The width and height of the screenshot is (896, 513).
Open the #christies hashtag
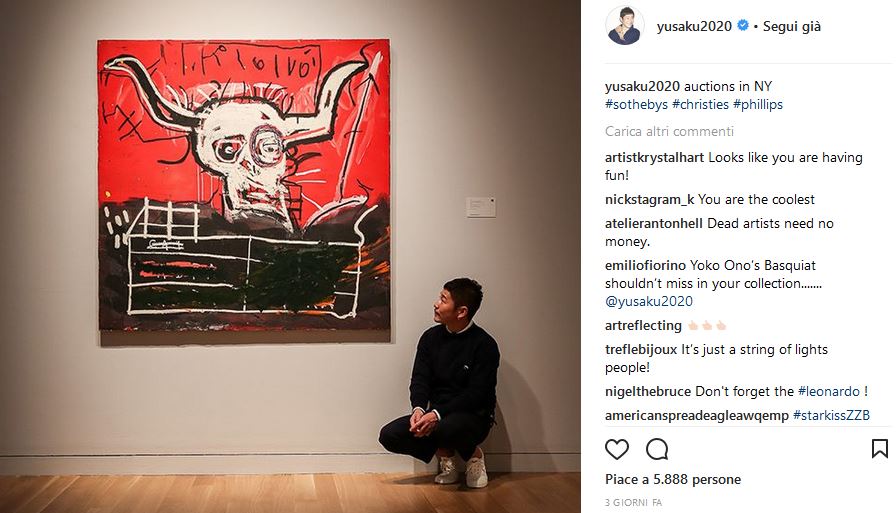click(701, 105)
